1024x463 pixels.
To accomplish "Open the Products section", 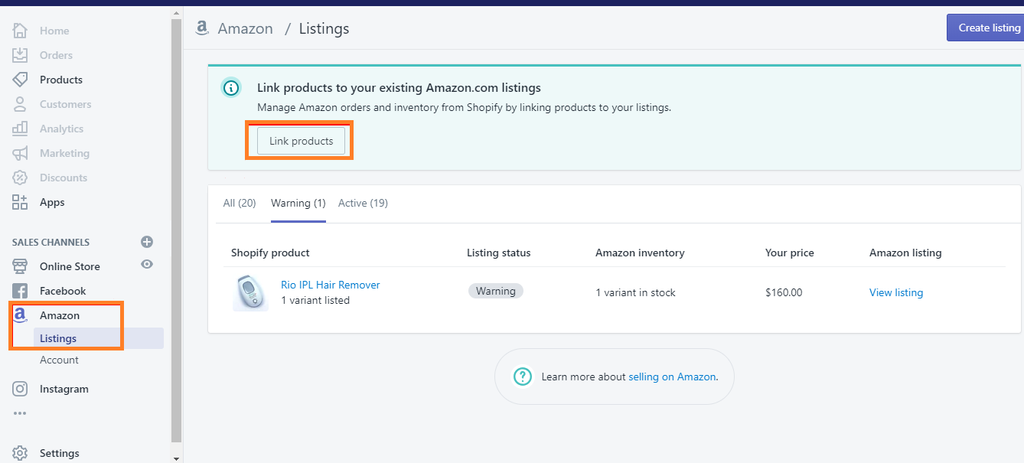I will tap(61, 80).
